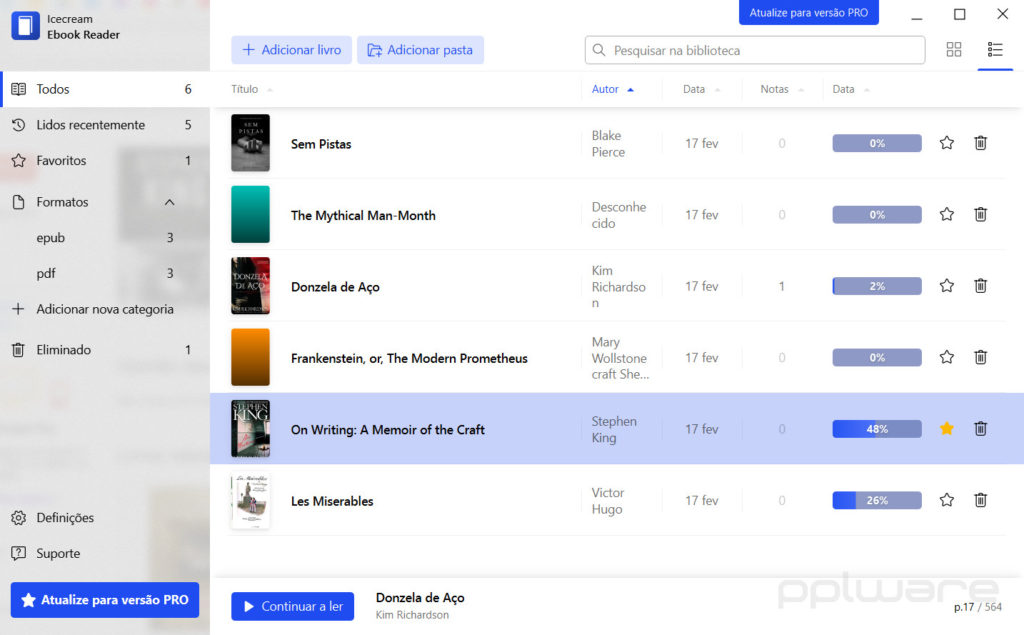Mark Frankenstein as favorite
This screenshot has width=1024, height=635.
[946, 357]
